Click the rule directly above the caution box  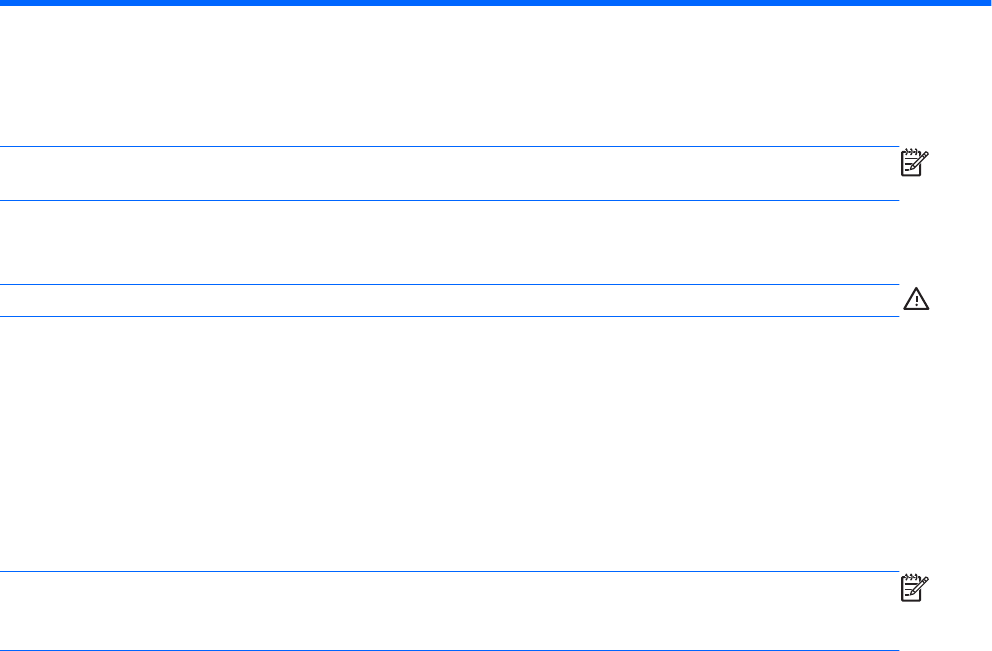[450, 285]
